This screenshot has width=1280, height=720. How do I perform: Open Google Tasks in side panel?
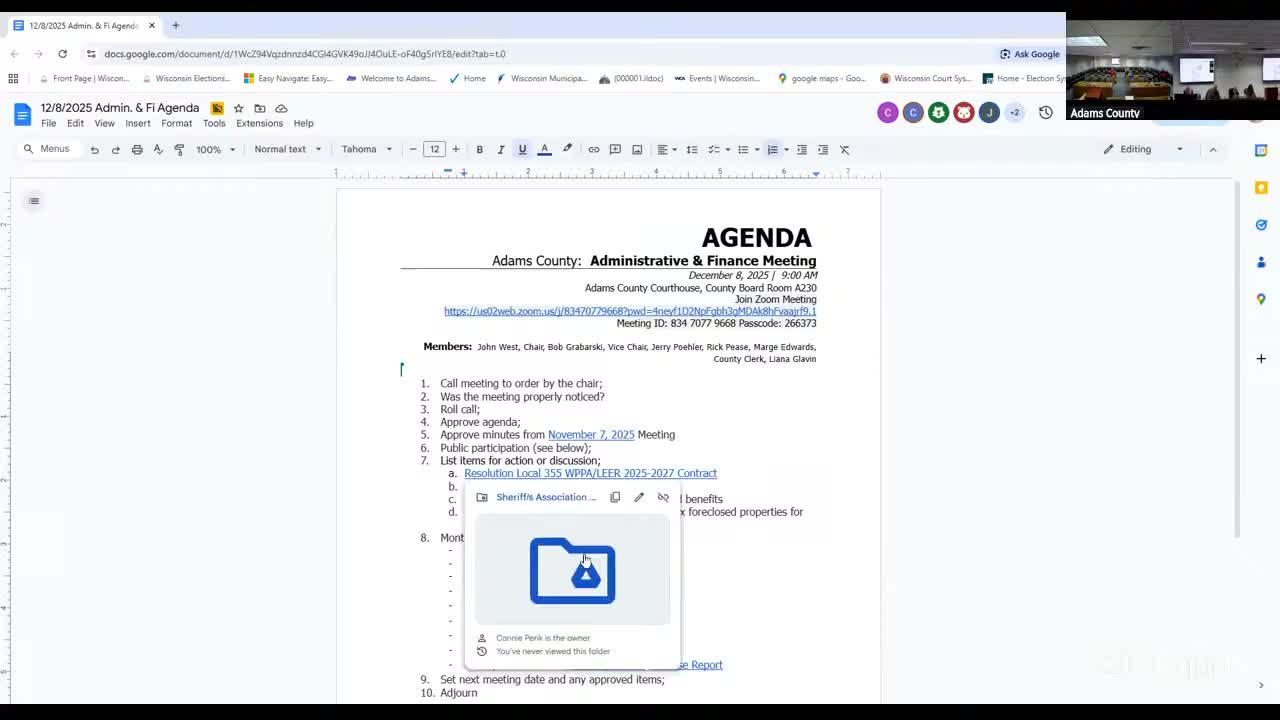point(1261,225)
